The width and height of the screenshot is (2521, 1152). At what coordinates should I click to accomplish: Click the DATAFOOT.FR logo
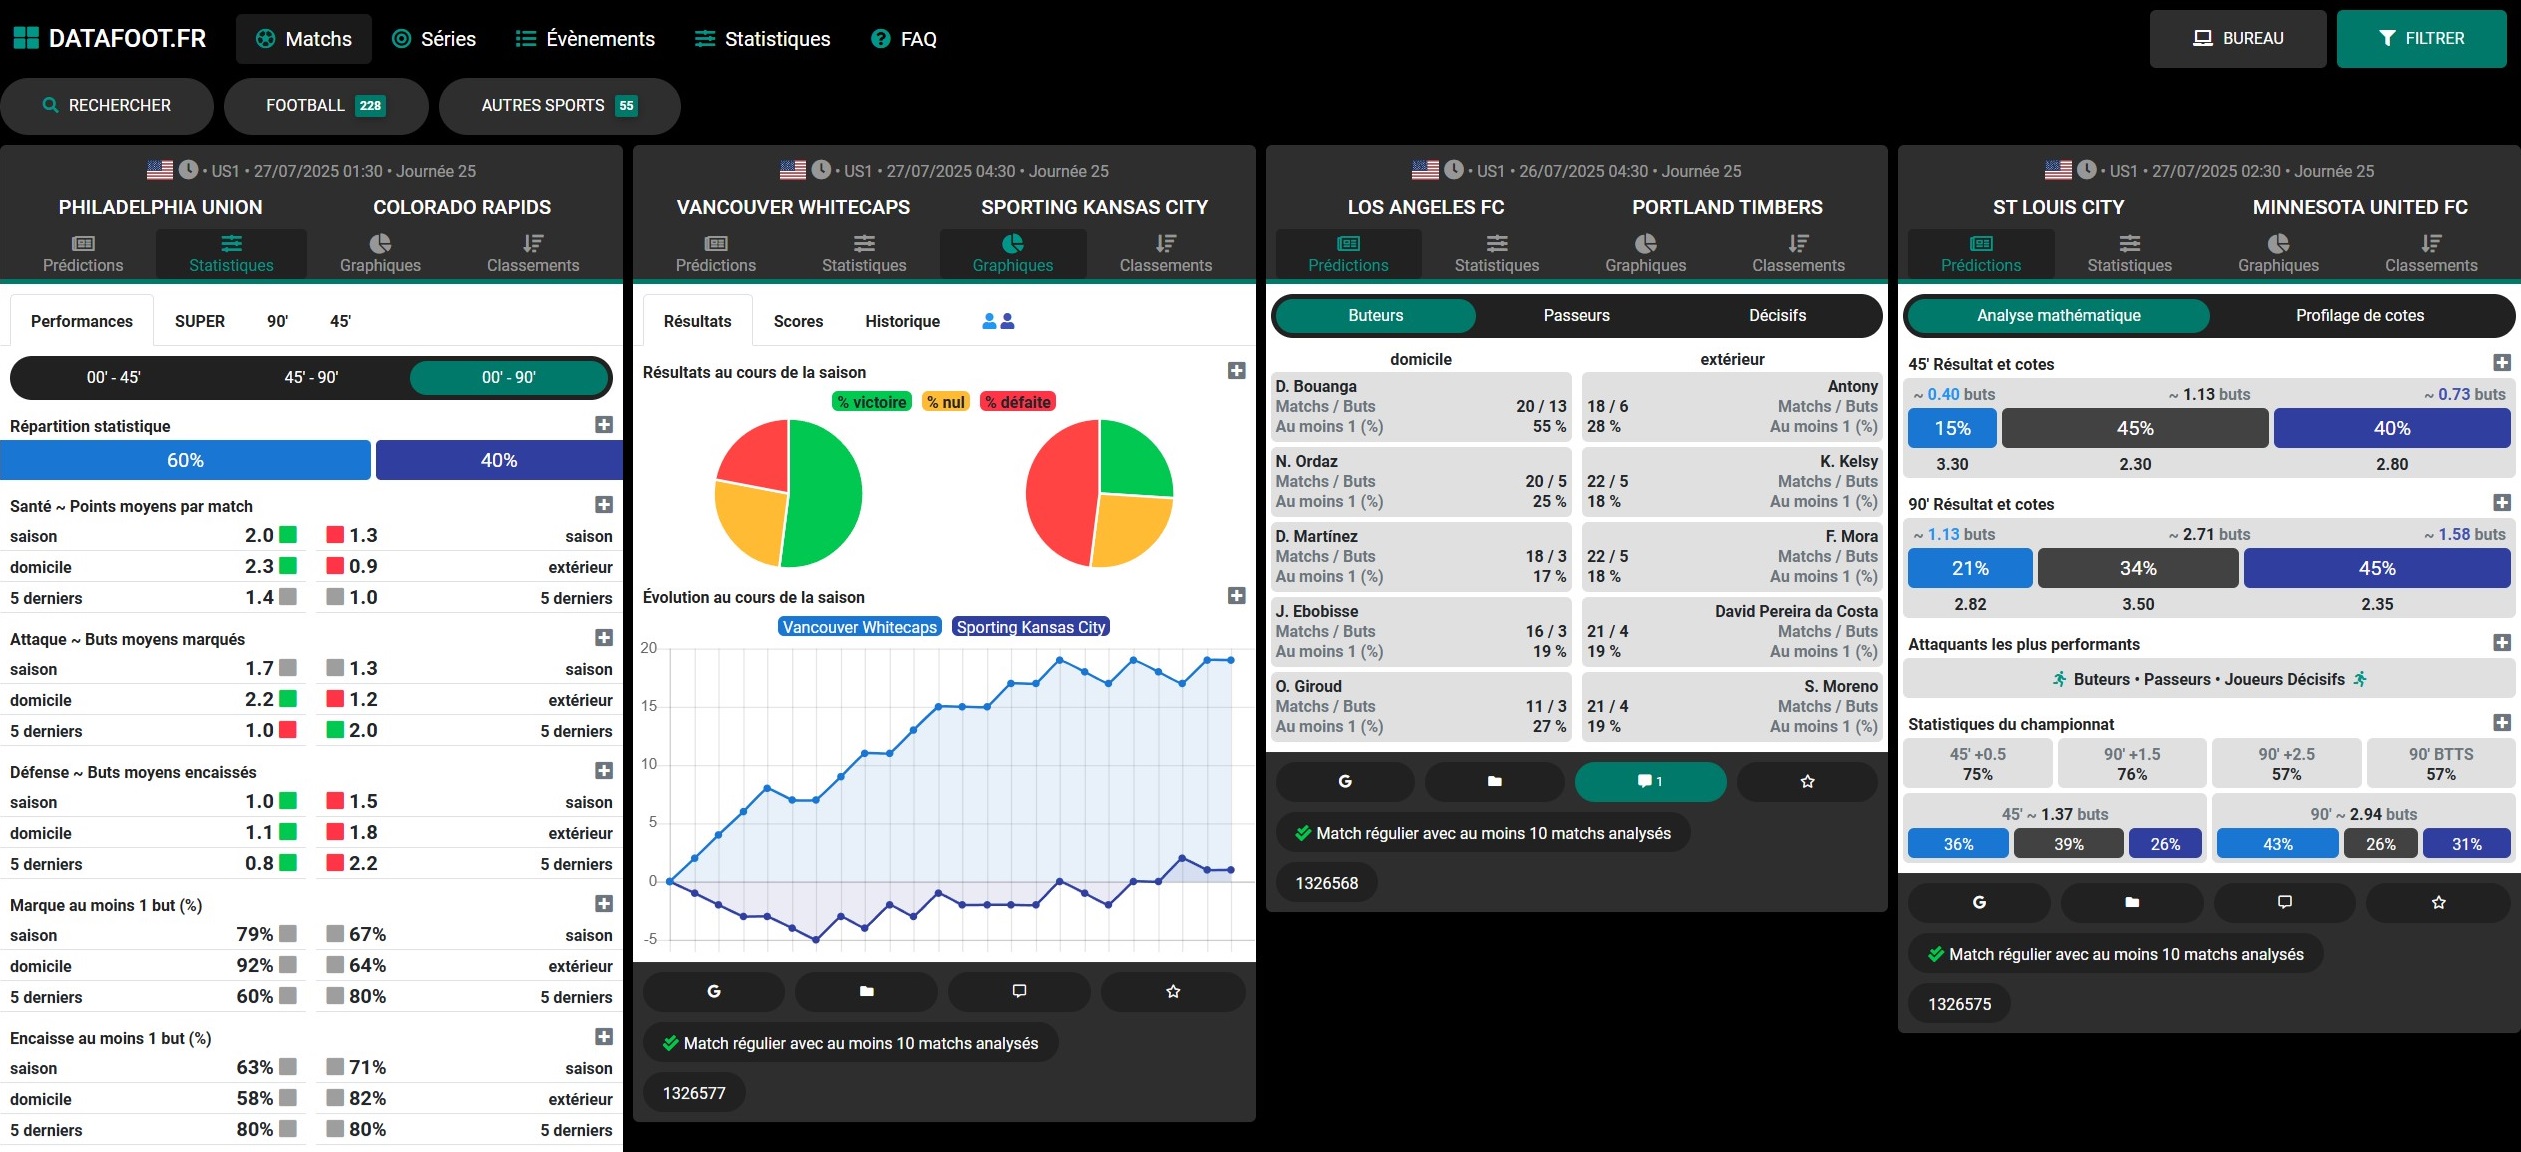click(x=110, y=39)
